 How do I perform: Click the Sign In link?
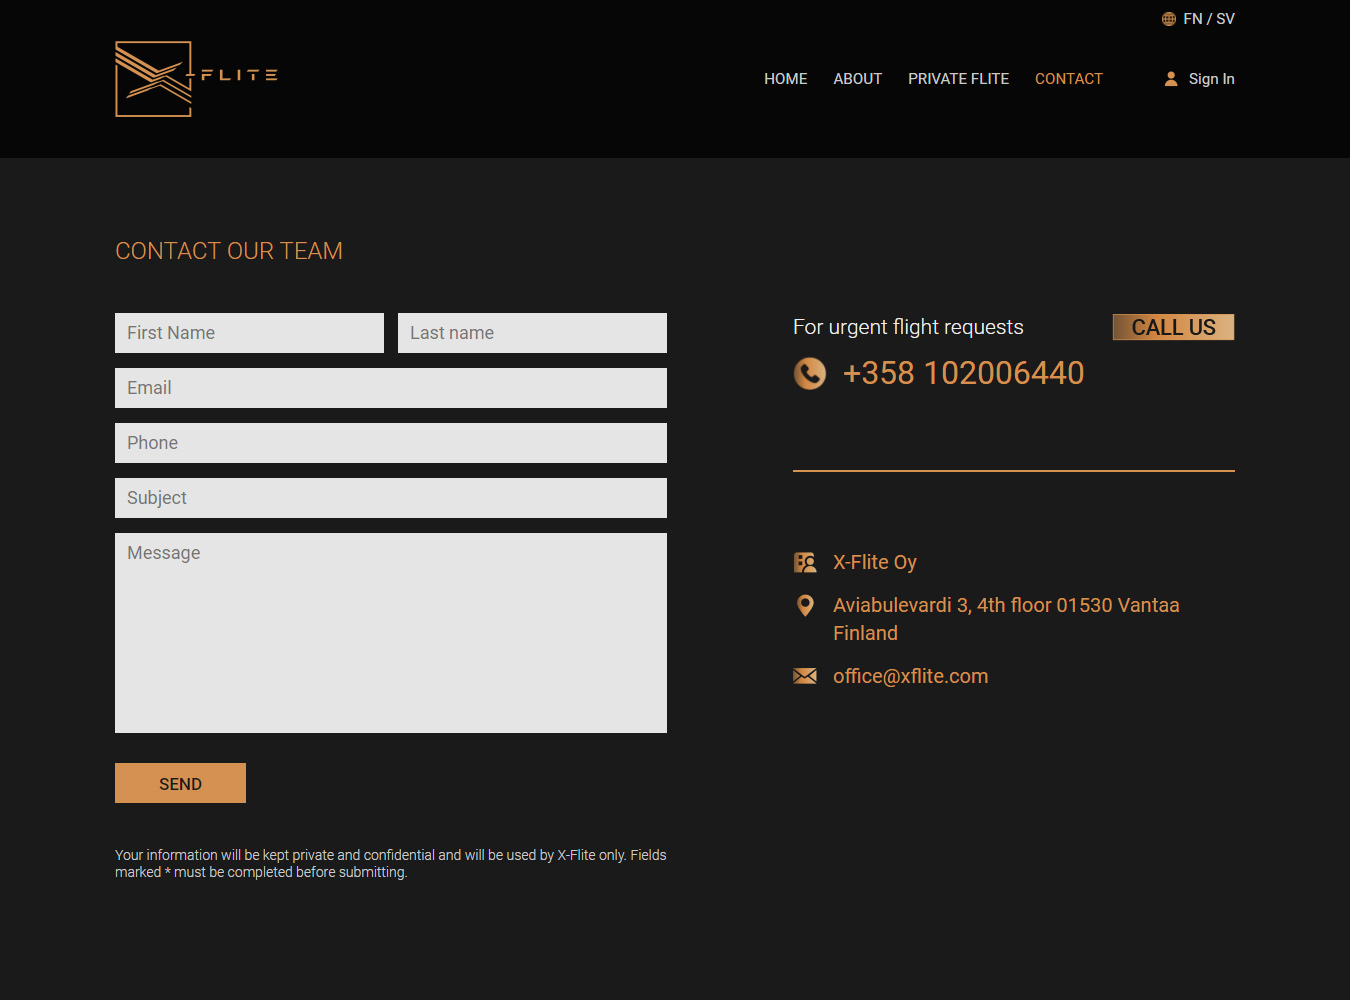point(1211,79)
